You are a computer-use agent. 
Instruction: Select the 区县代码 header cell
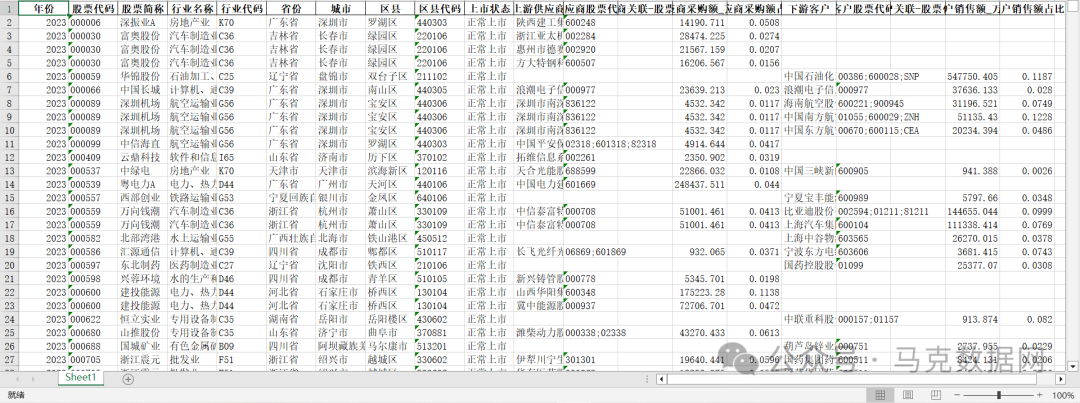click(x=439, y=10)
